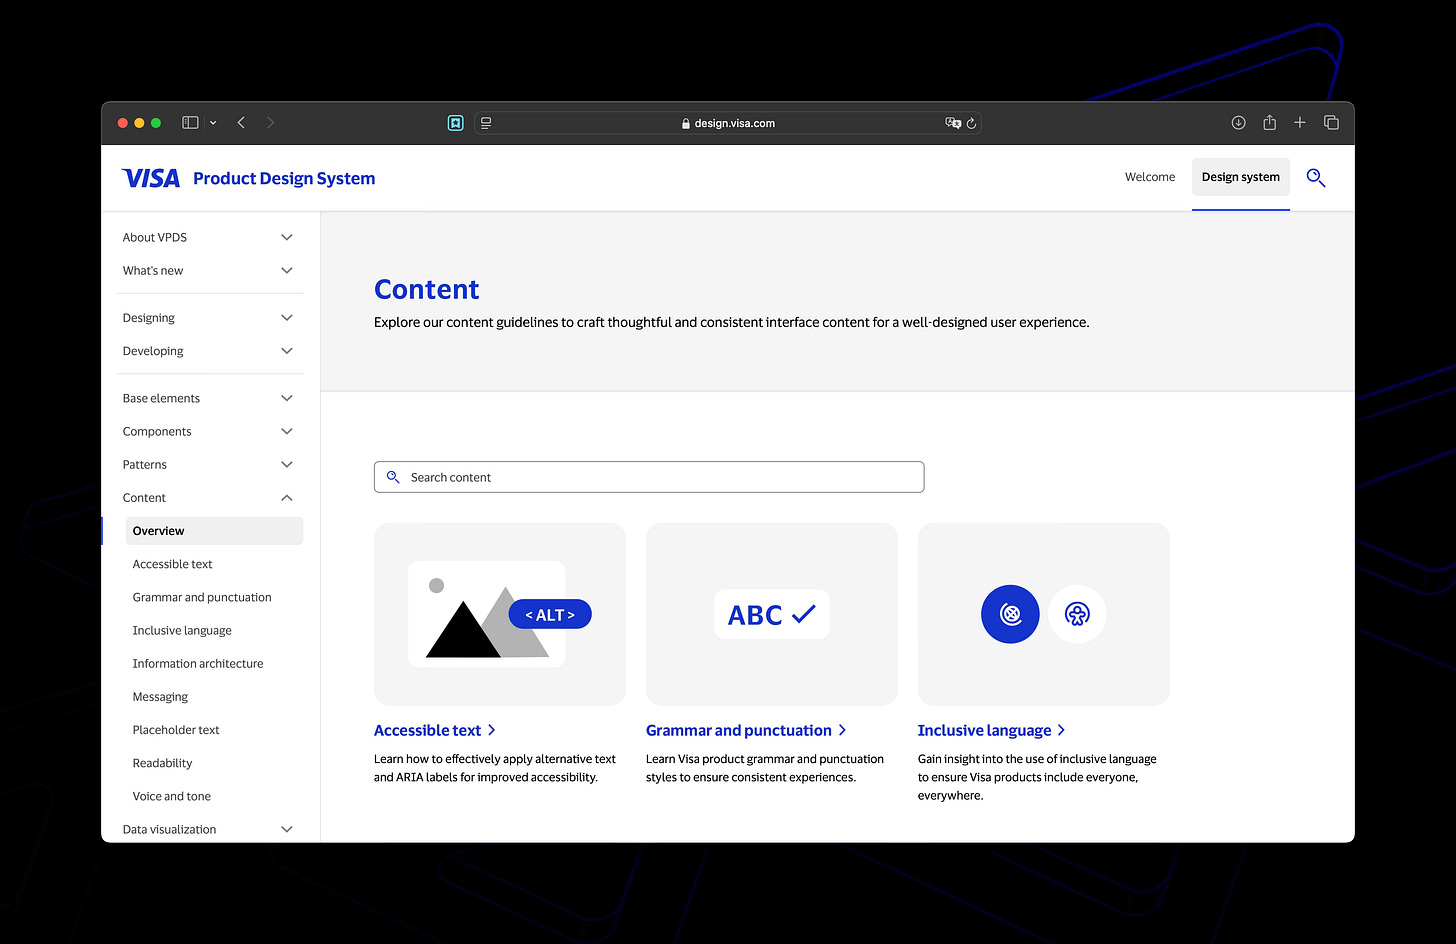Open the Share icon in Safari toolbar
Screen dimensions: 1456x944
coord(1269,122)
